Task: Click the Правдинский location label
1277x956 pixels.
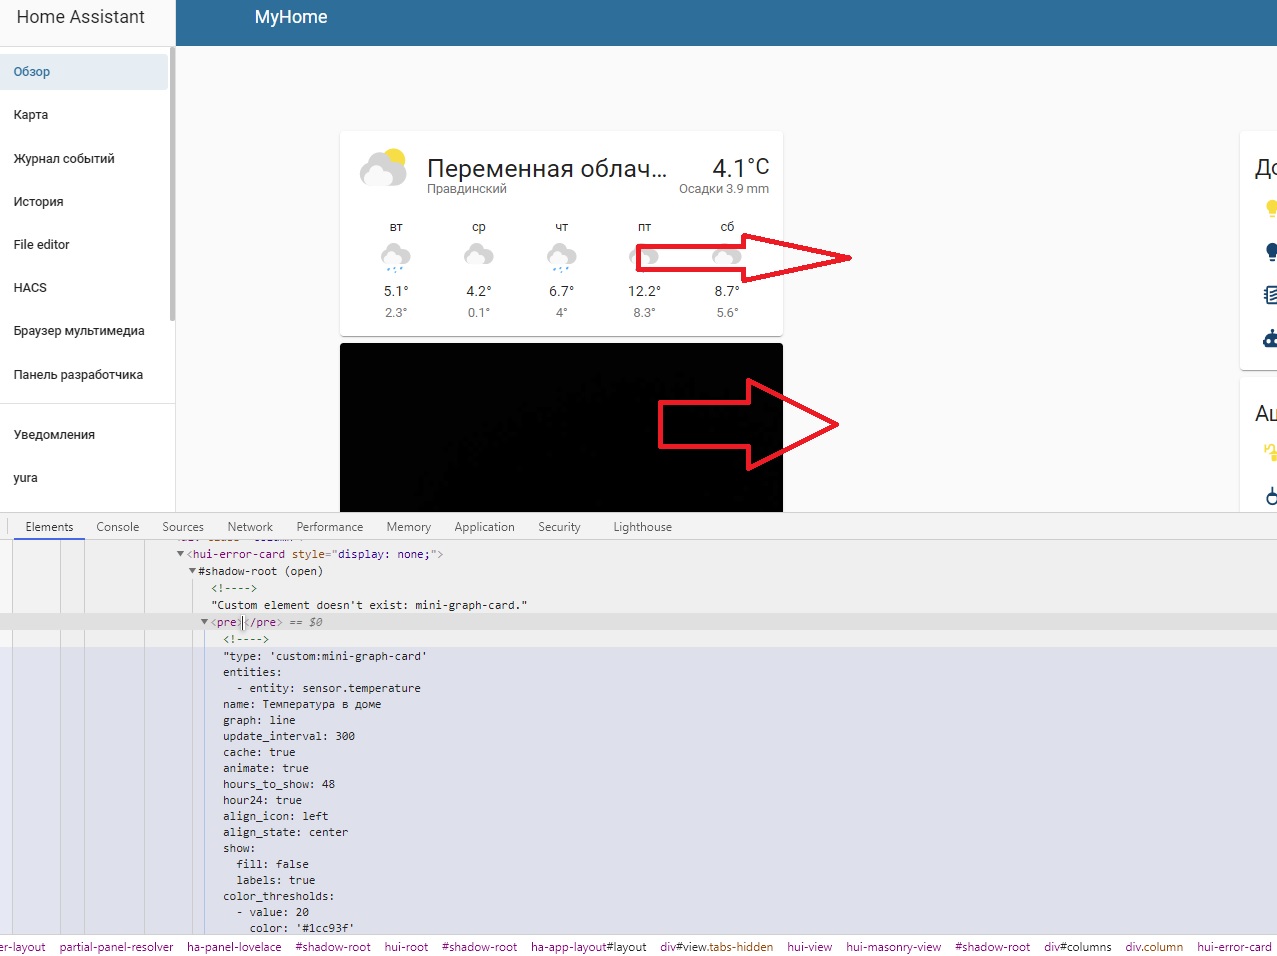Action: [467, 189]
